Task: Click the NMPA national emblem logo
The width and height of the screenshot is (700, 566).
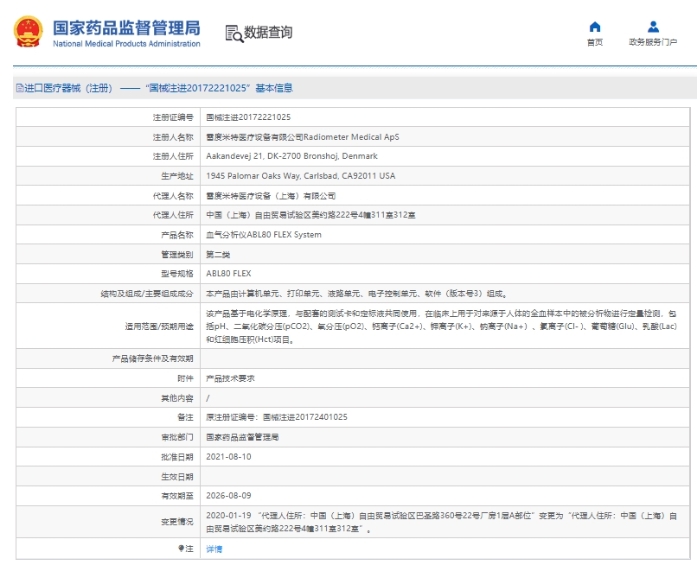Action: point(28,32)
